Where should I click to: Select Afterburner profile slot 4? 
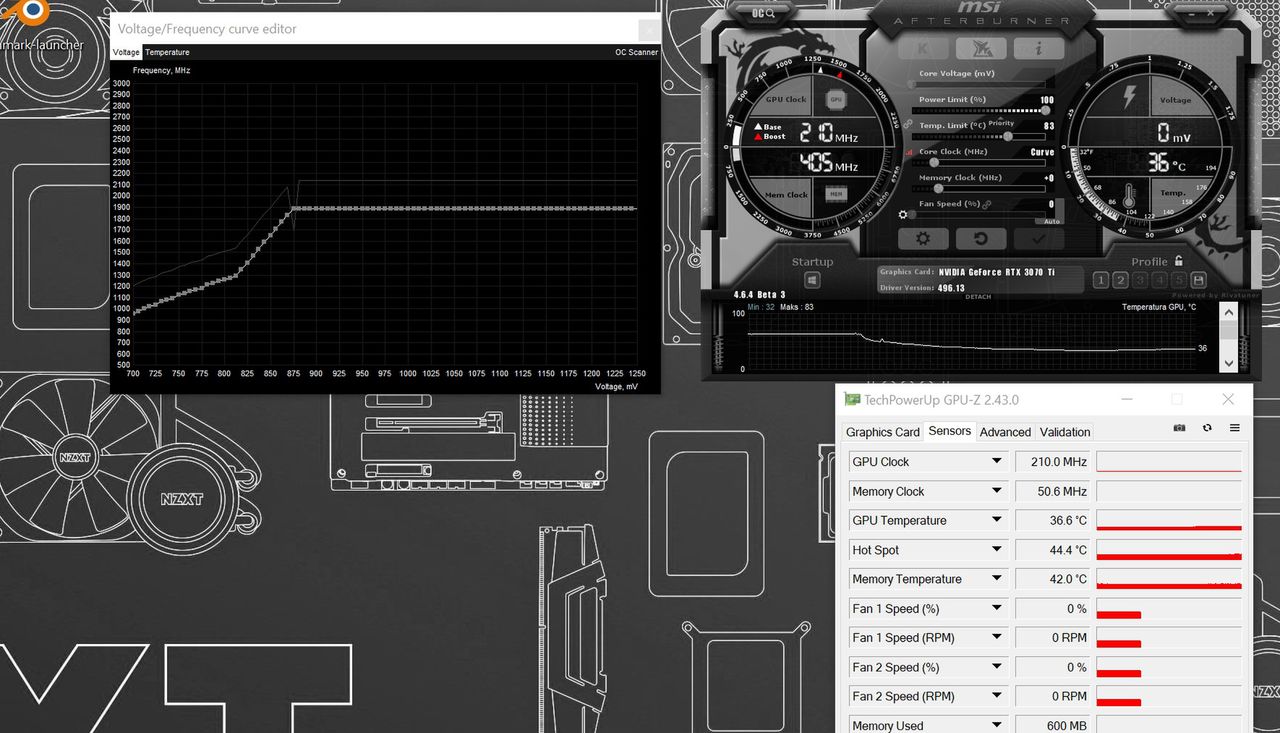point(1160,280)
